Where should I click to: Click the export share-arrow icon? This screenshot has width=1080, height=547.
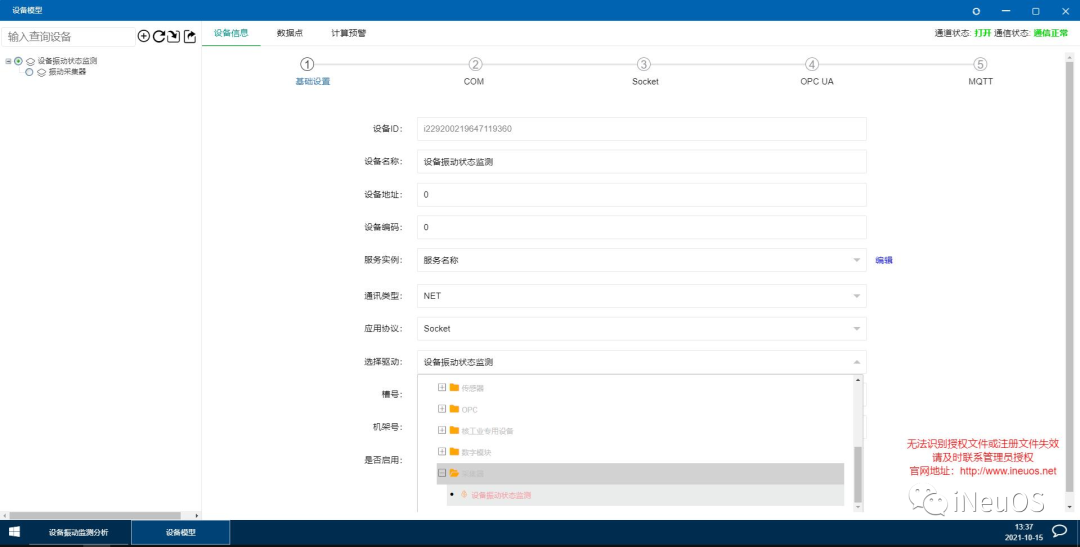tap(189, 37)
